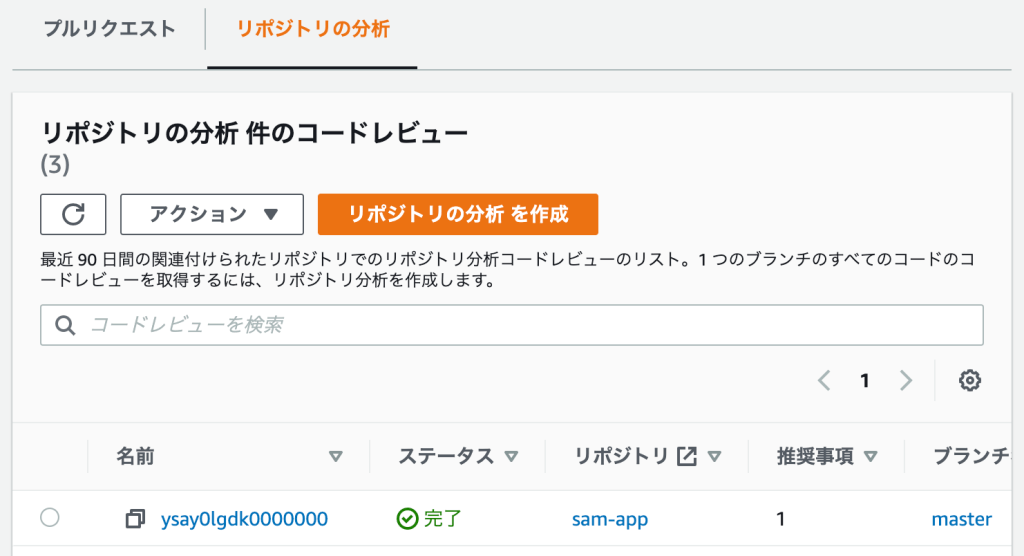
Task: Open the アクション dropdown menu
Action: [x=212, y=214]
